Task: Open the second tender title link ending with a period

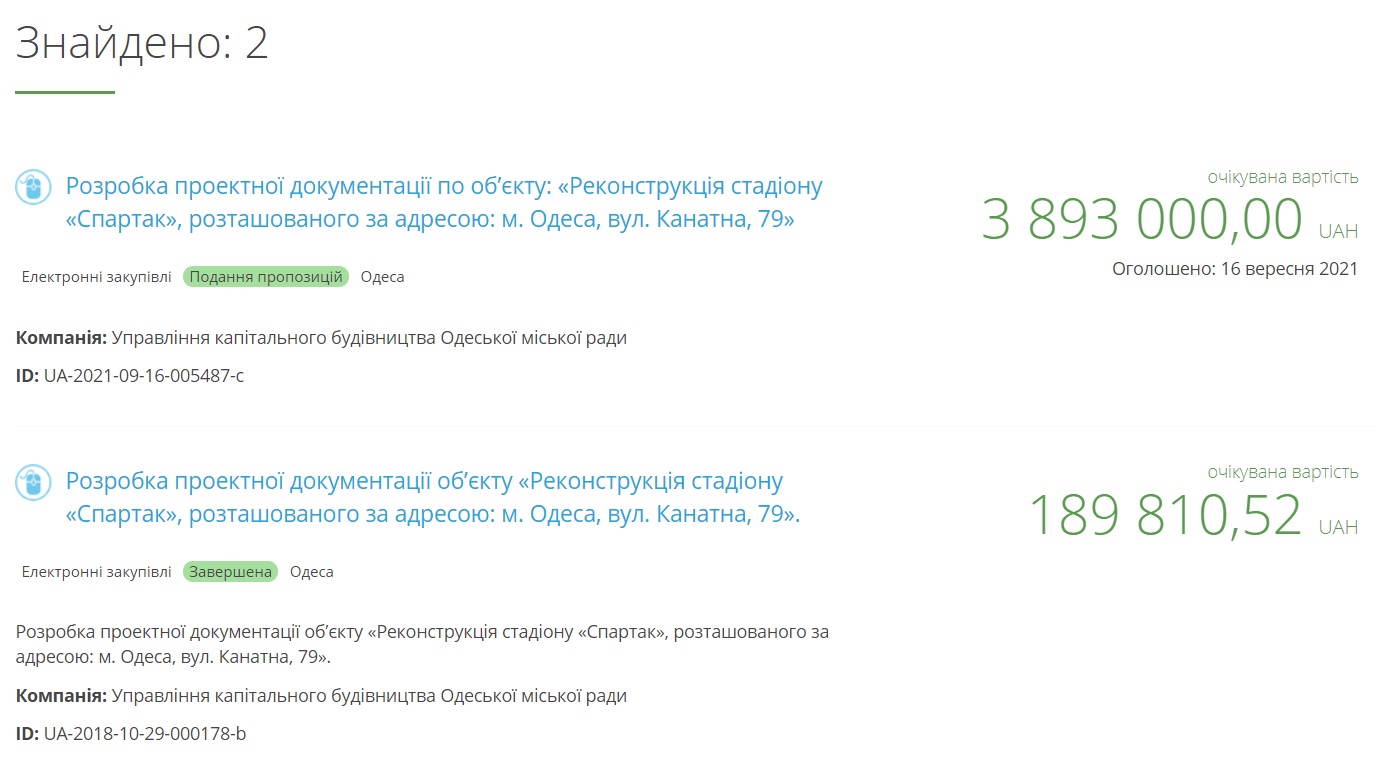Action: (432, 497)
